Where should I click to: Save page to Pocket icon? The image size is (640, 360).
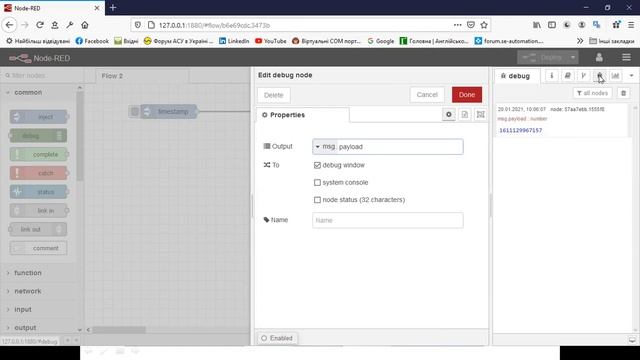pyautogui.click(x=471, y=25)
